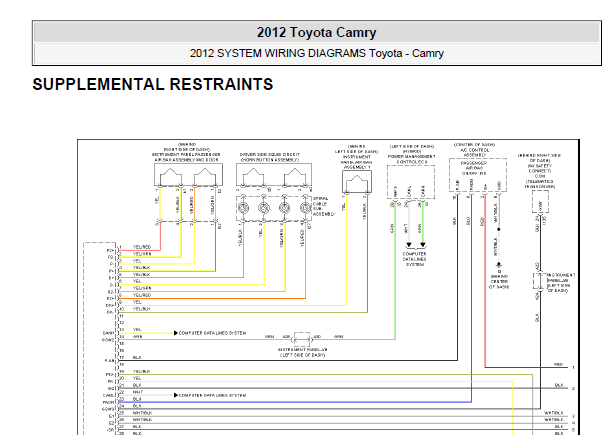Click the 'BLK' label on pin 17

tap(137, 357)
